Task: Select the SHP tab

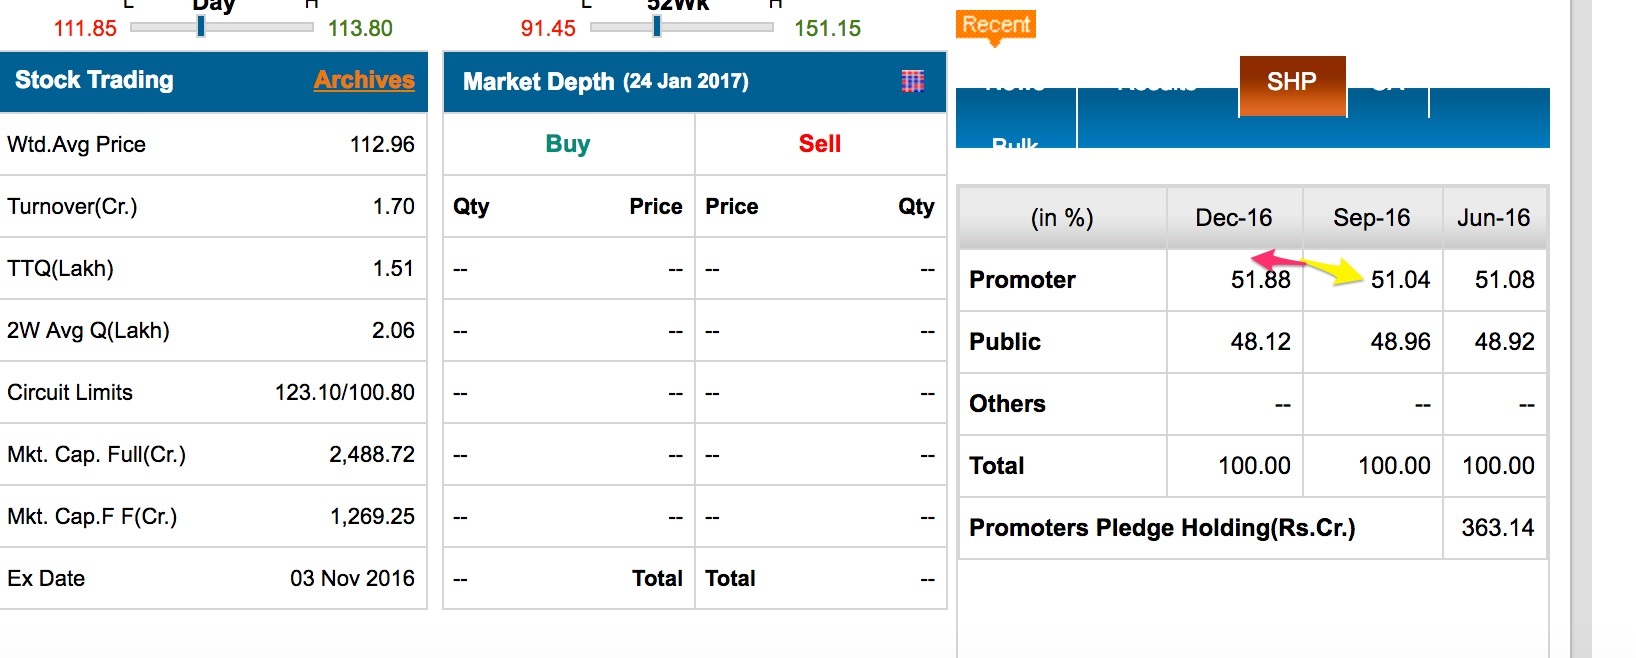Action: click(1291, 83)
